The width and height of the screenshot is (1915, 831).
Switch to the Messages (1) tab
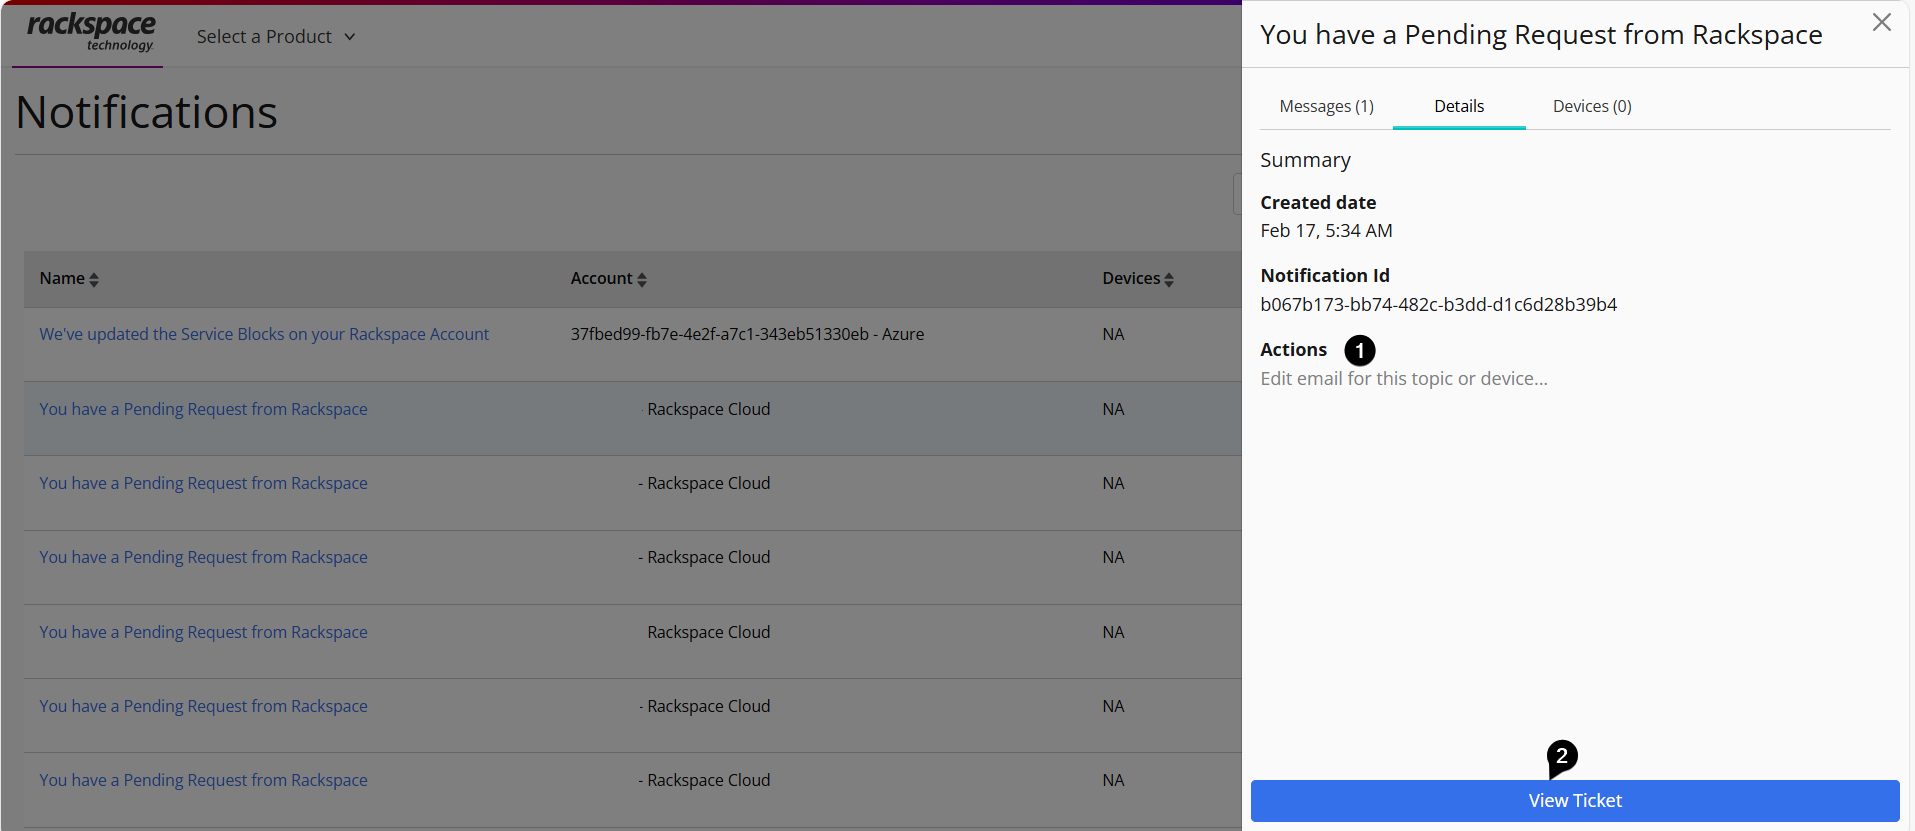point(1326,106)
